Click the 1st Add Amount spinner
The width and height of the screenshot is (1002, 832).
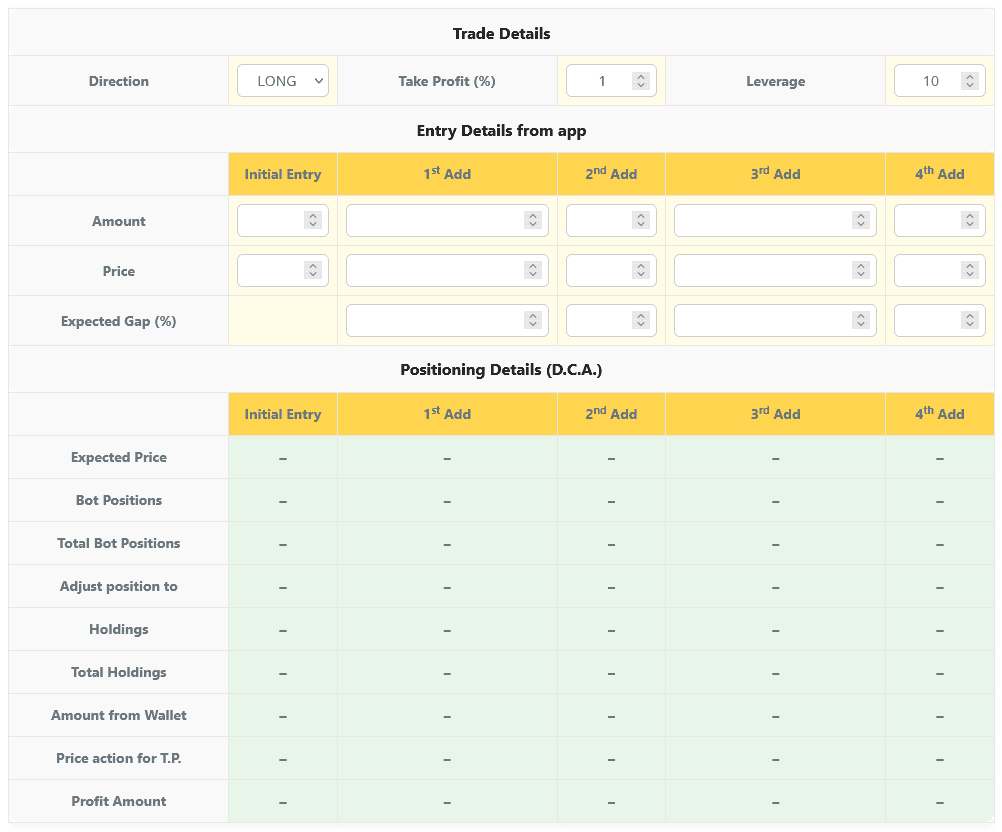tap(532, 220)
